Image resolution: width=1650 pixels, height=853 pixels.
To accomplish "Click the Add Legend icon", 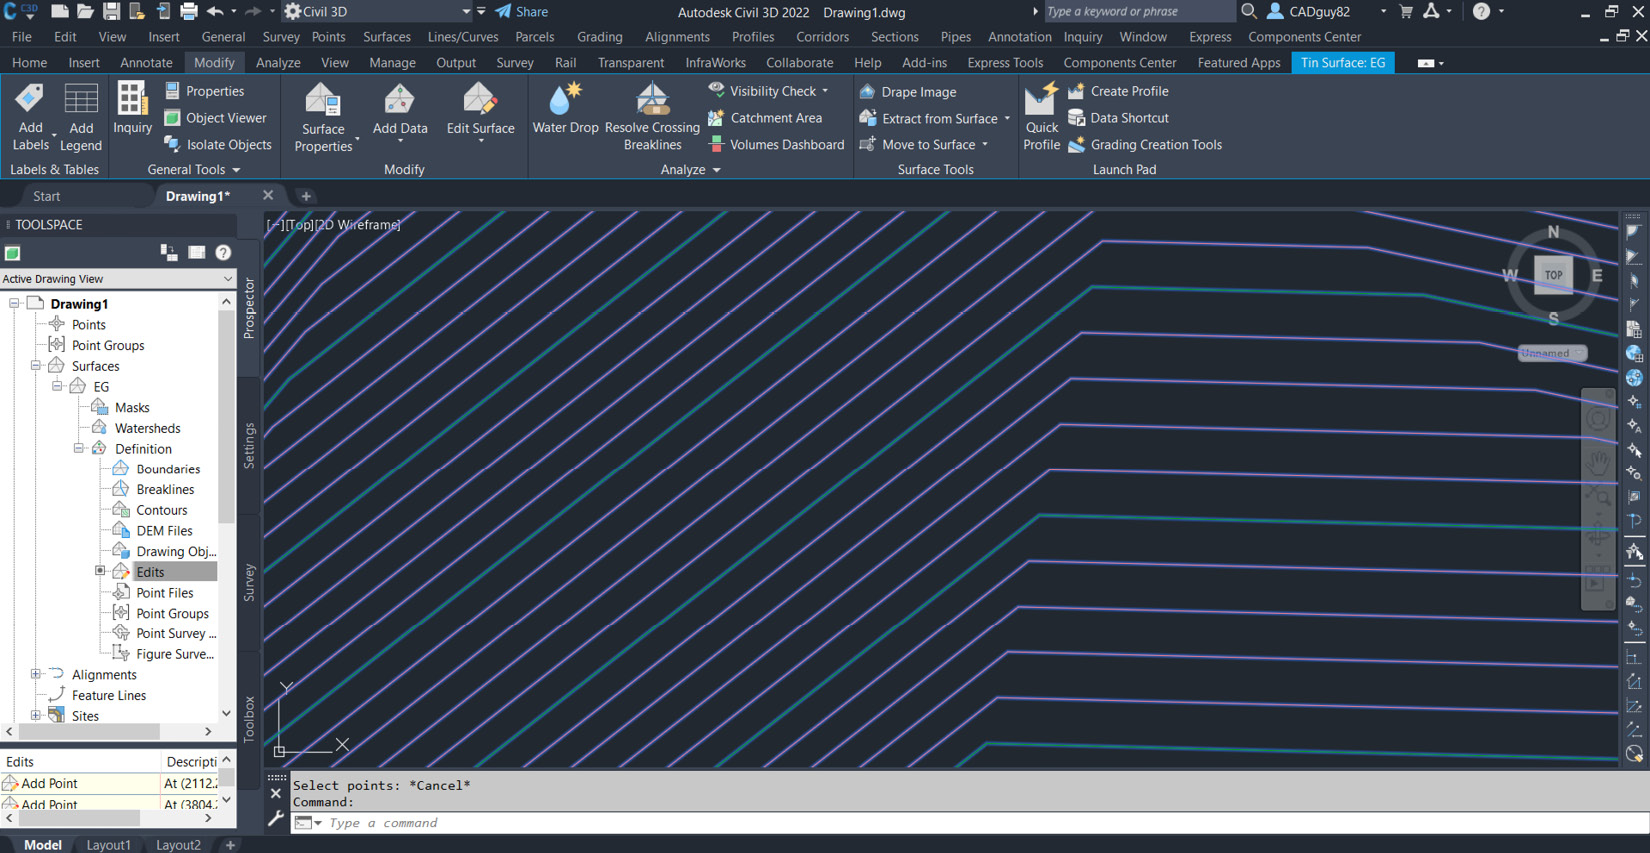I will click(81, 100).
